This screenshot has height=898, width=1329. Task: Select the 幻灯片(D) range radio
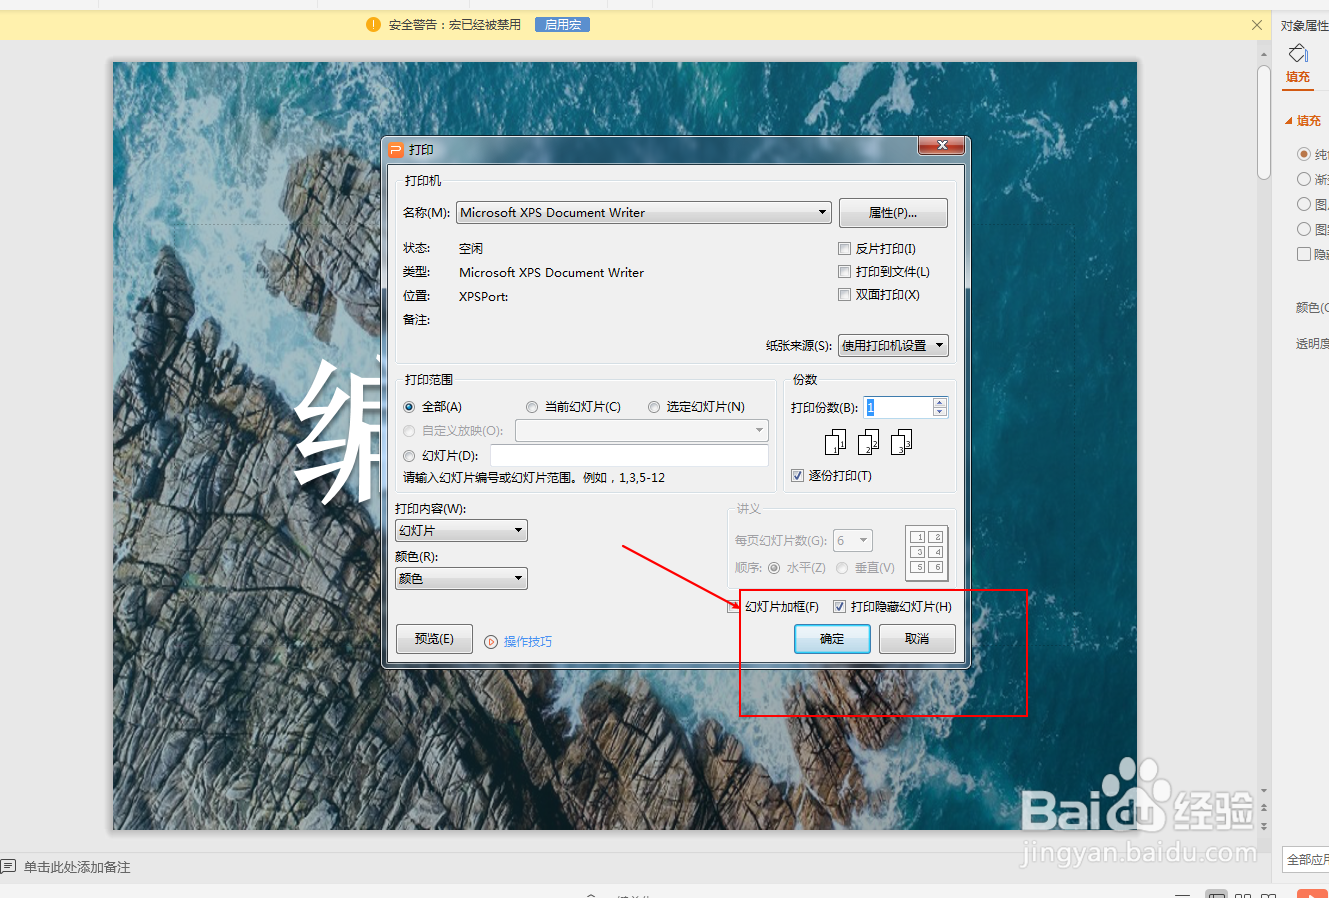409,456
